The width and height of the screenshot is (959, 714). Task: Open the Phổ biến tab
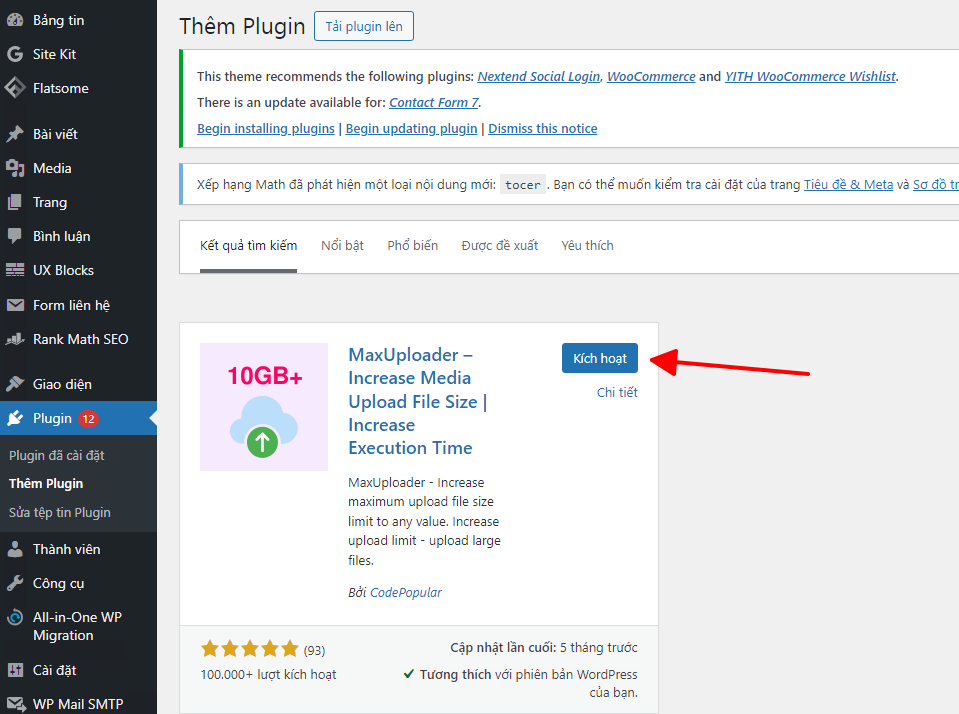pyautogui.click(x=413, y=245)
